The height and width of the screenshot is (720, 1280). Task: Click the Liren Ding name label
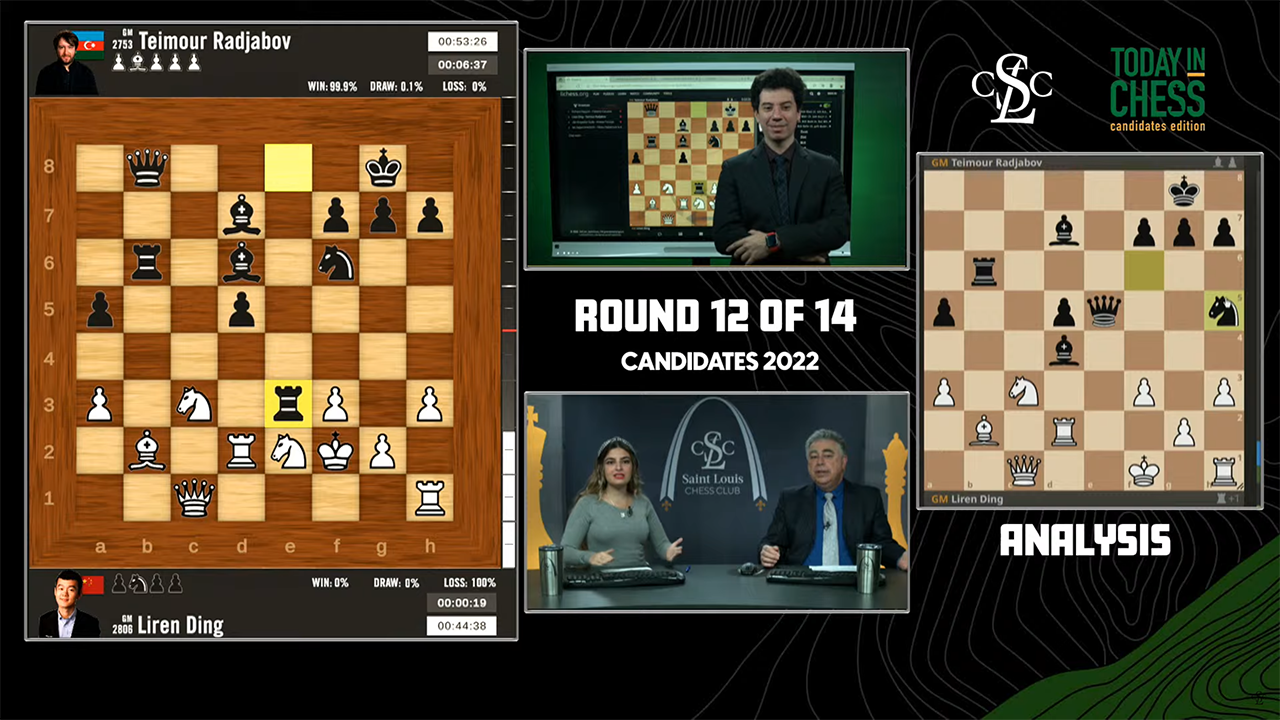[179, 626]
